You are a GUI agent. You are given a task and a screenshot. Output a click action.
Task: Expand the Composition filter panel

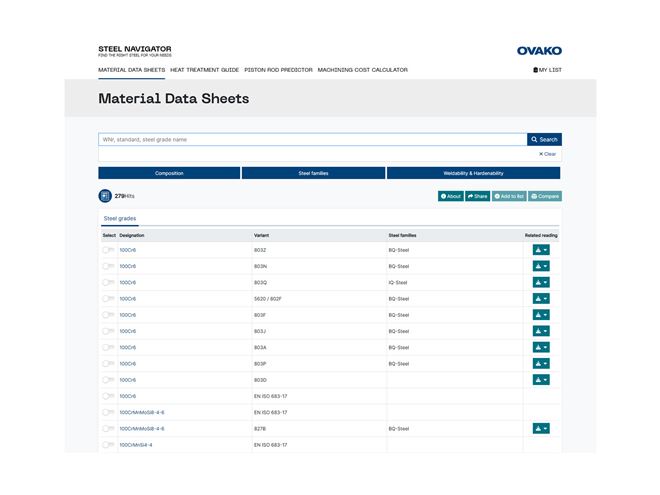click(169, 173)
